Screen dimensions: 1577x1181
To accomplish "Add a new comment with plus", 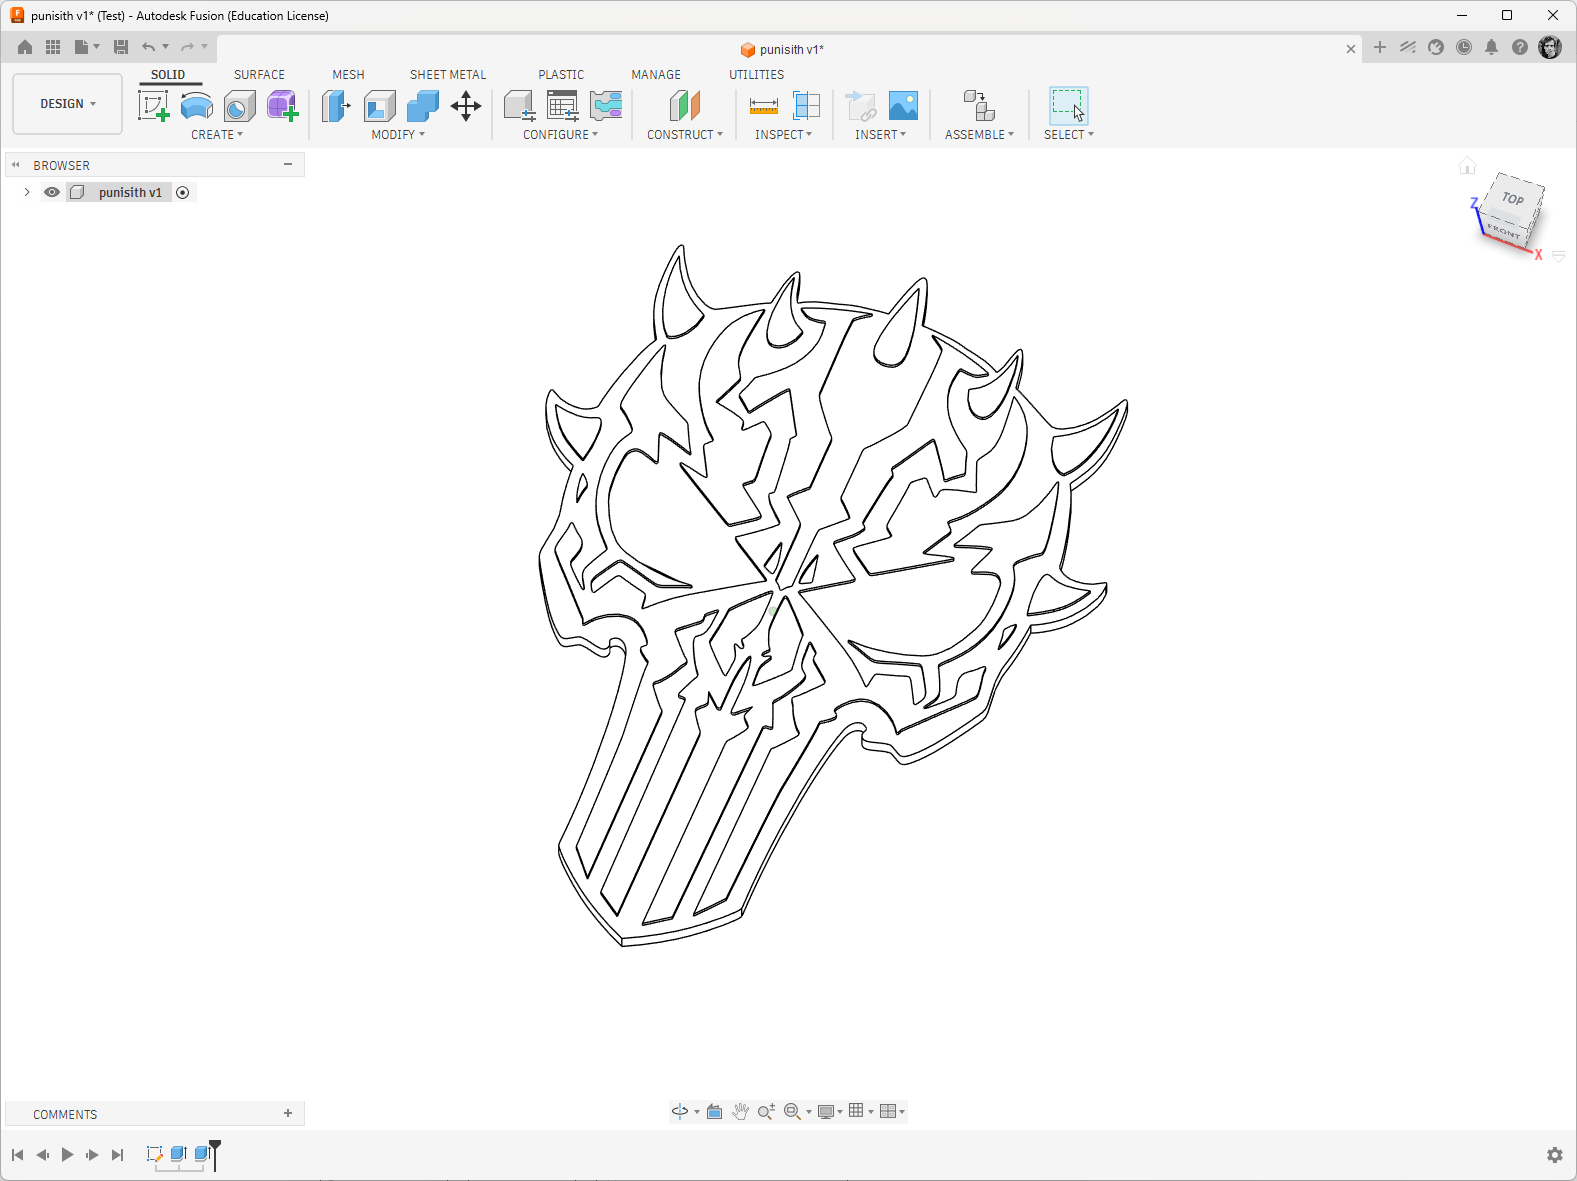I will 288,1113.
